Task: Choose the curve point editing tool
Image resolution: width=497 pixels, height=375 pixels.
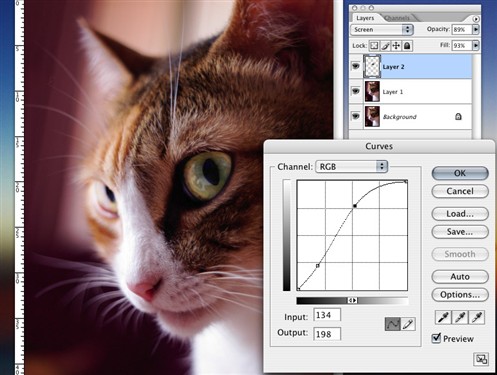Action: pos(392,324)
